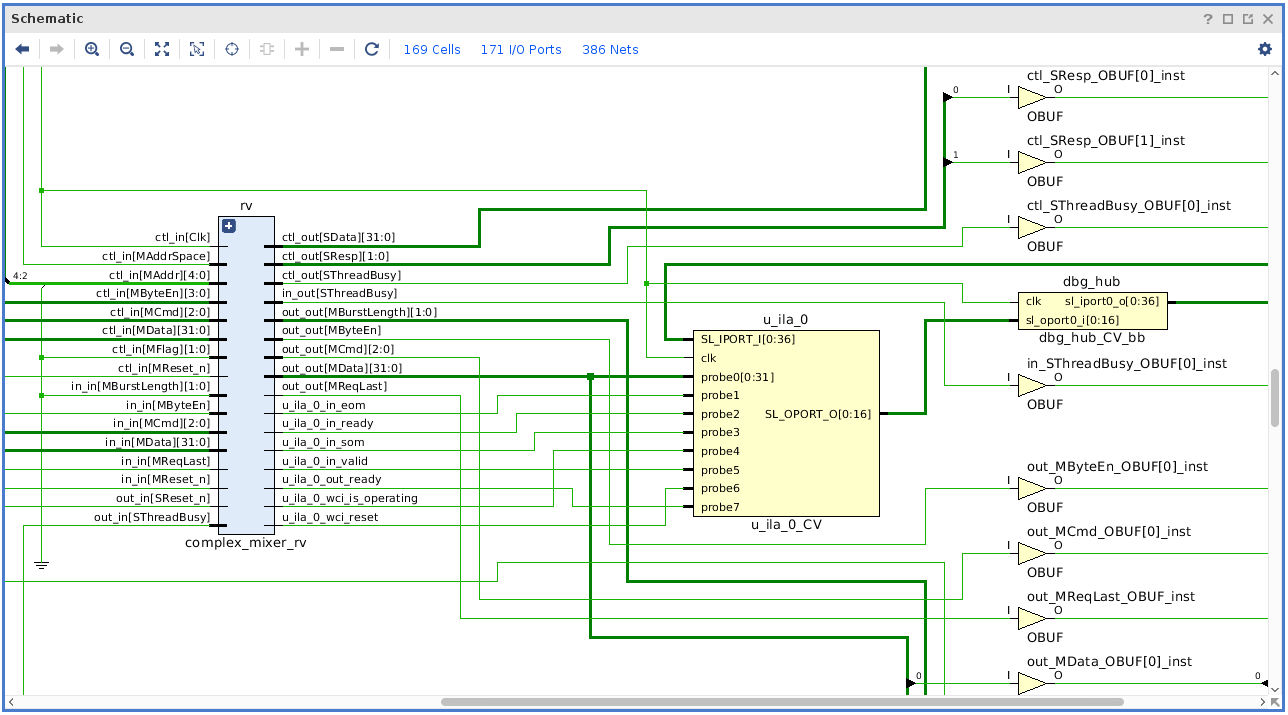
Task: Click pin u_ila_0_wci_is_operating
Action: click(350, 498)
